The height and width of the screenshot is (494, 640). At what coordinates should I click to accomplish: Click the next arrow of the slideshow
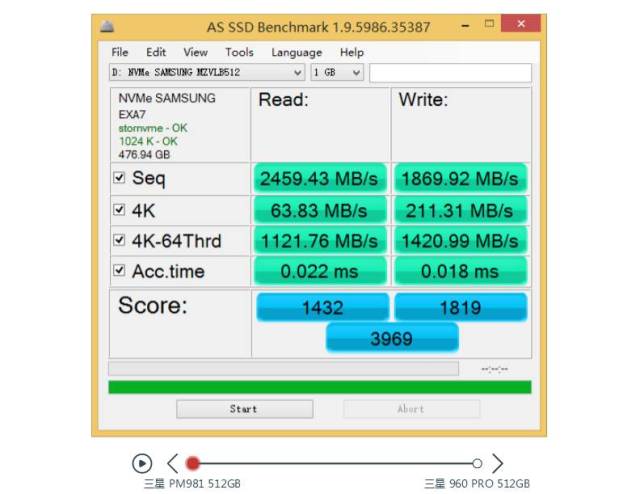[x=497, y=463]
